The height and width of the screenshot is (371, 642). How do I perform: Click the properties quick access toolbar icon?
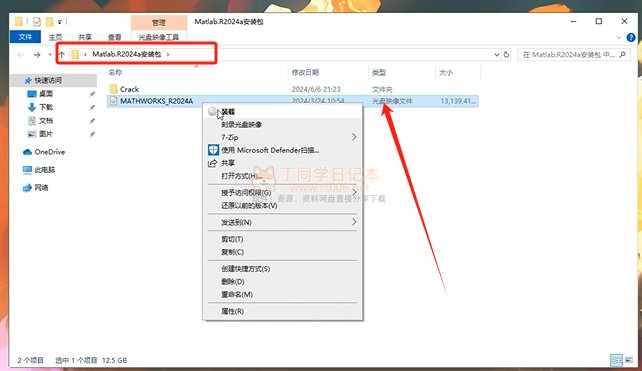(37, 21)
